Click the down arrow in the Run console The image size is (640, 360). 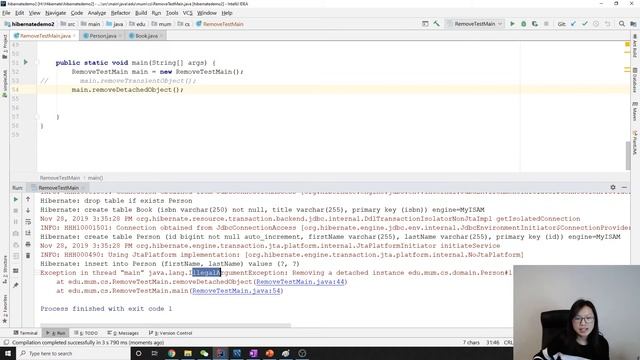click(x=28, y=211)
